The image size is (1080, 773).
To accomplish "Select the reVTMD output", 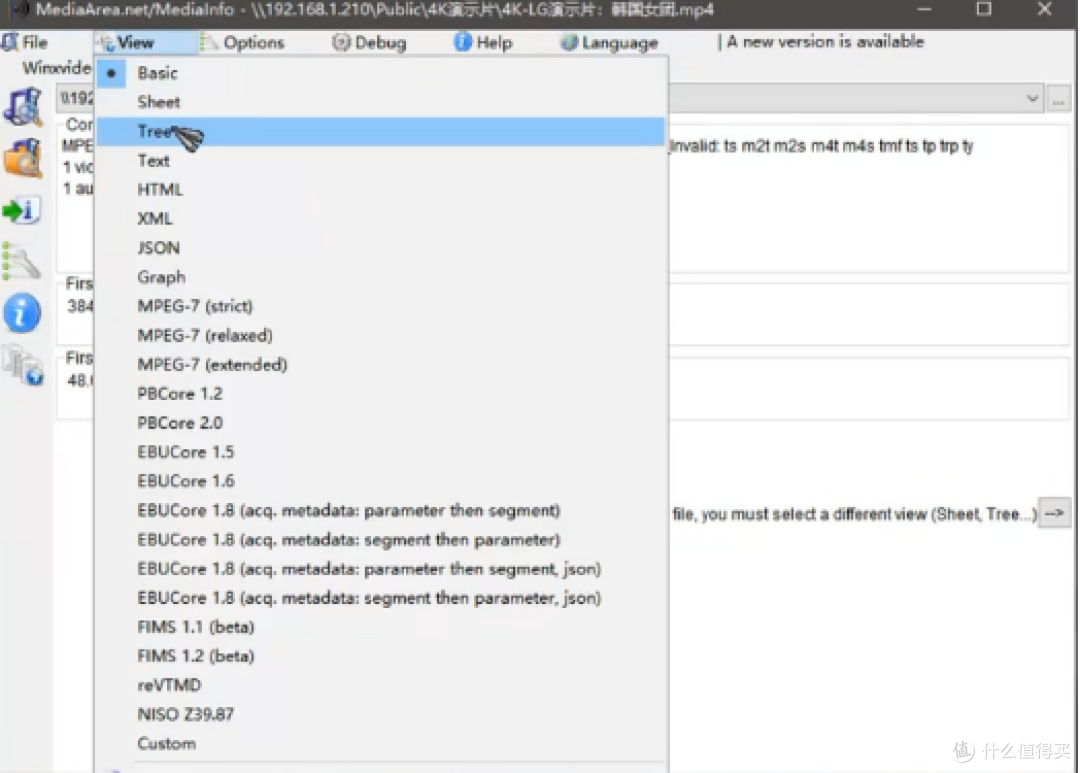I will tap(380, 685).
